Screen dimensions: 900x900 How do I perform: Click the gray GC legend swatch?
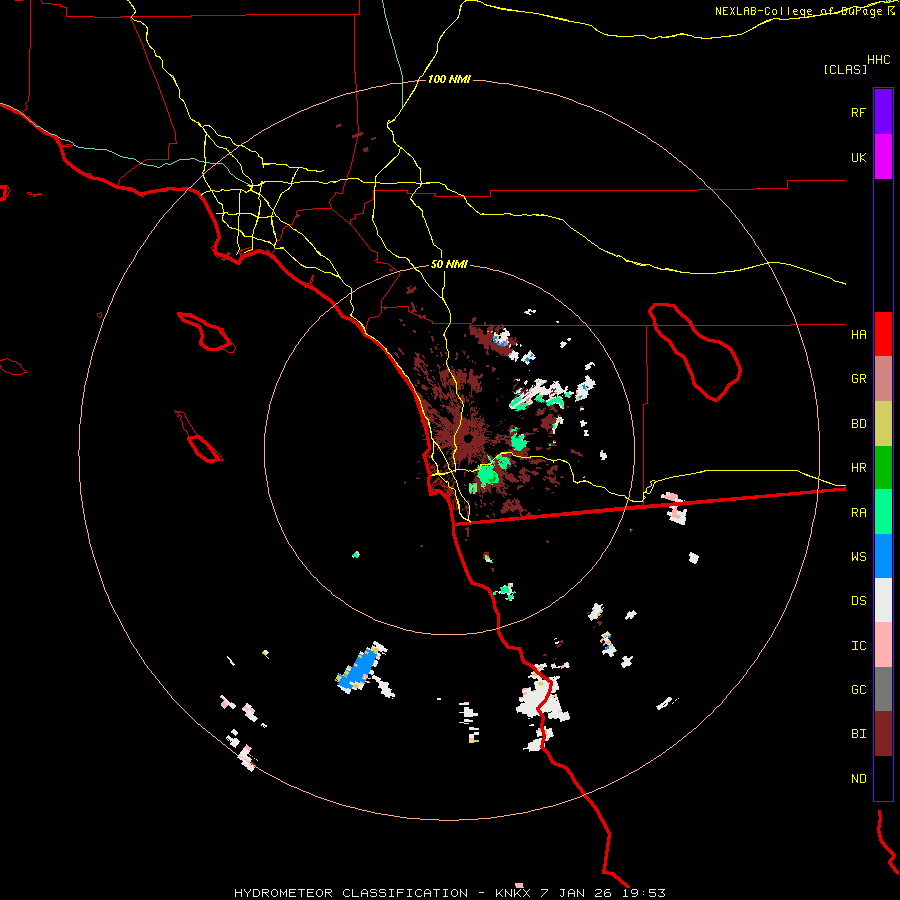click(883, 689)
